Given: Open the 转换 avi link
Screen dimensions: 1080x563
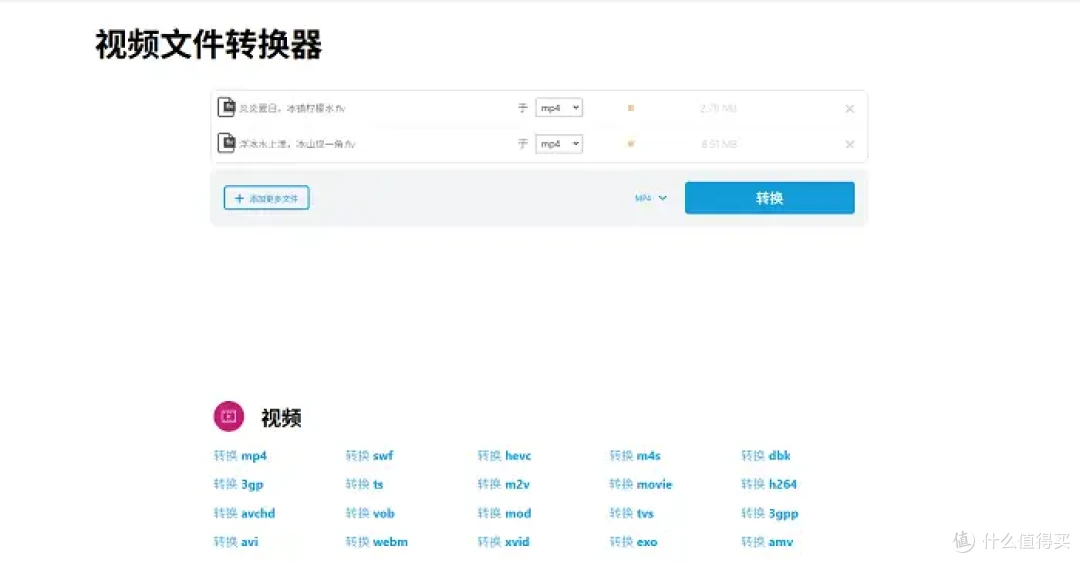Looking at the screenshot, I should click(x=236, y=542).
